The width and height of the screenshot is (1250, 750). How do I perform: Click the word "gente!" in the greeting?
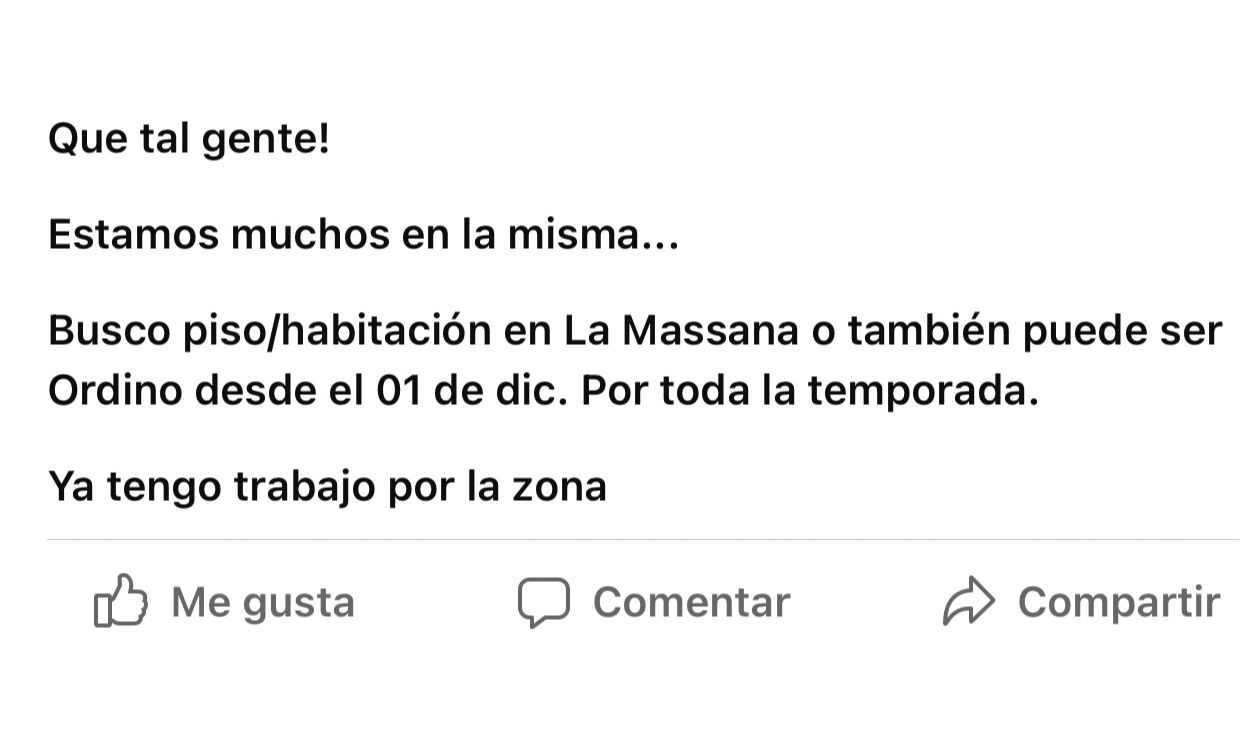click(x=265, y=139)
